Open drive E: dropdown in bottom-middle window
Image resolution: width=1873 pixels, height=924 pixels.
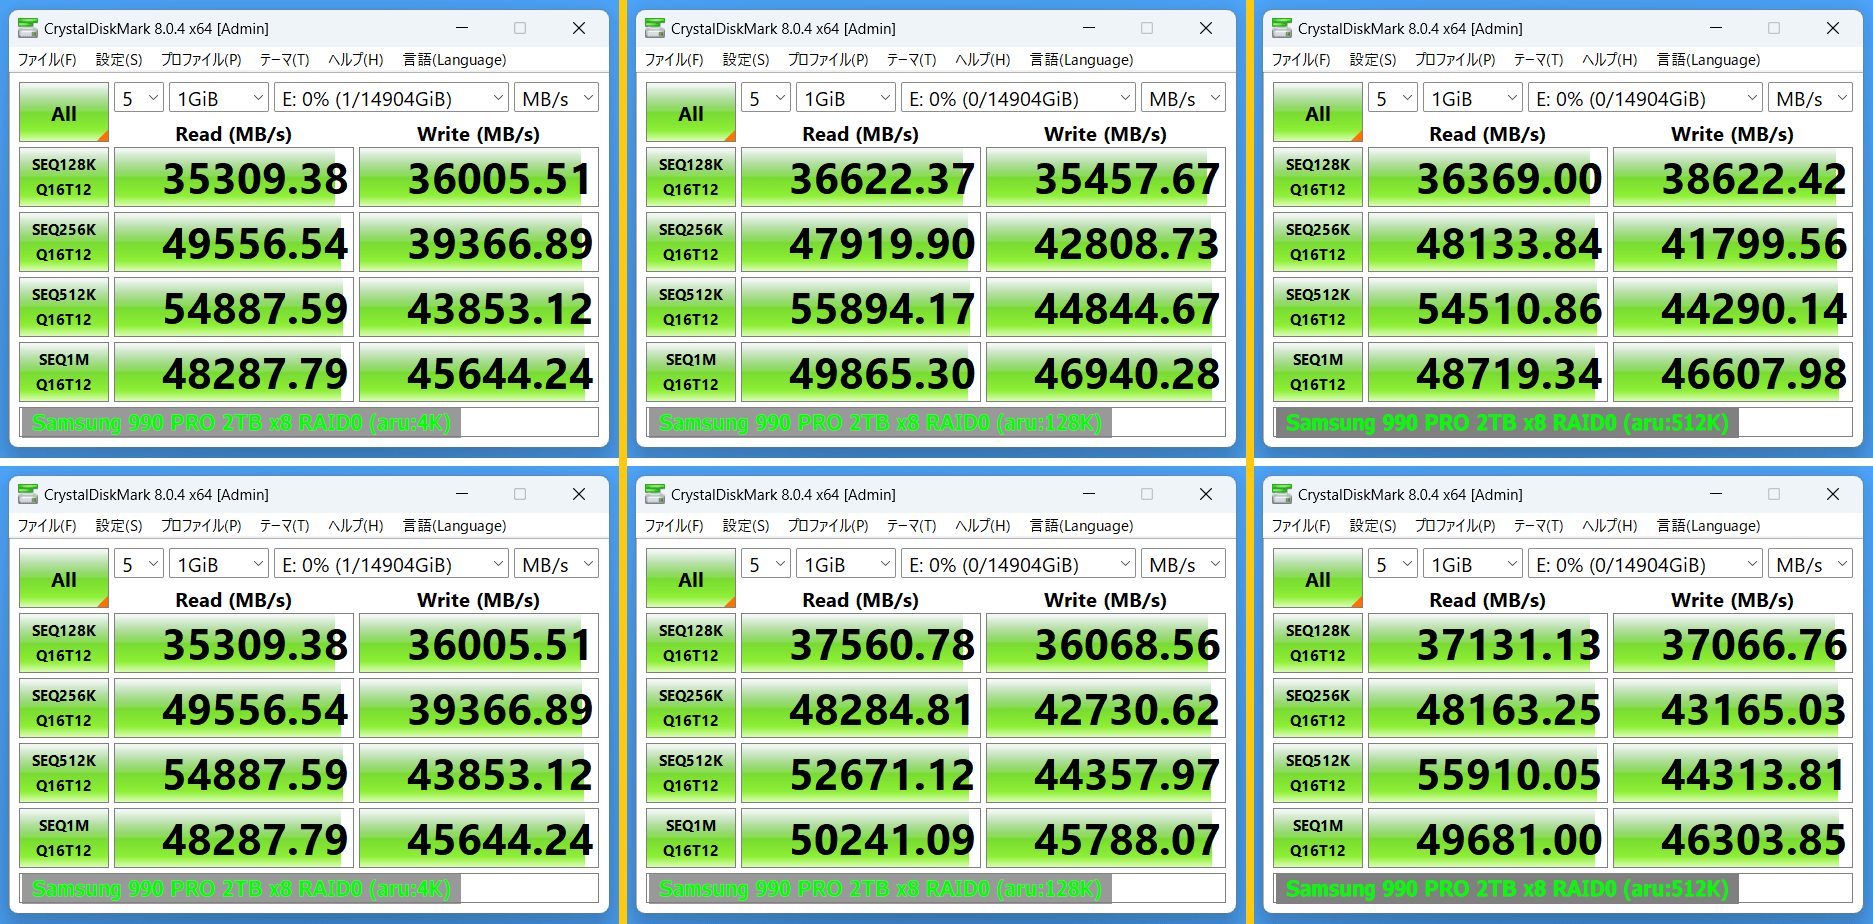pyautogui.click(x=1018, y=564)
